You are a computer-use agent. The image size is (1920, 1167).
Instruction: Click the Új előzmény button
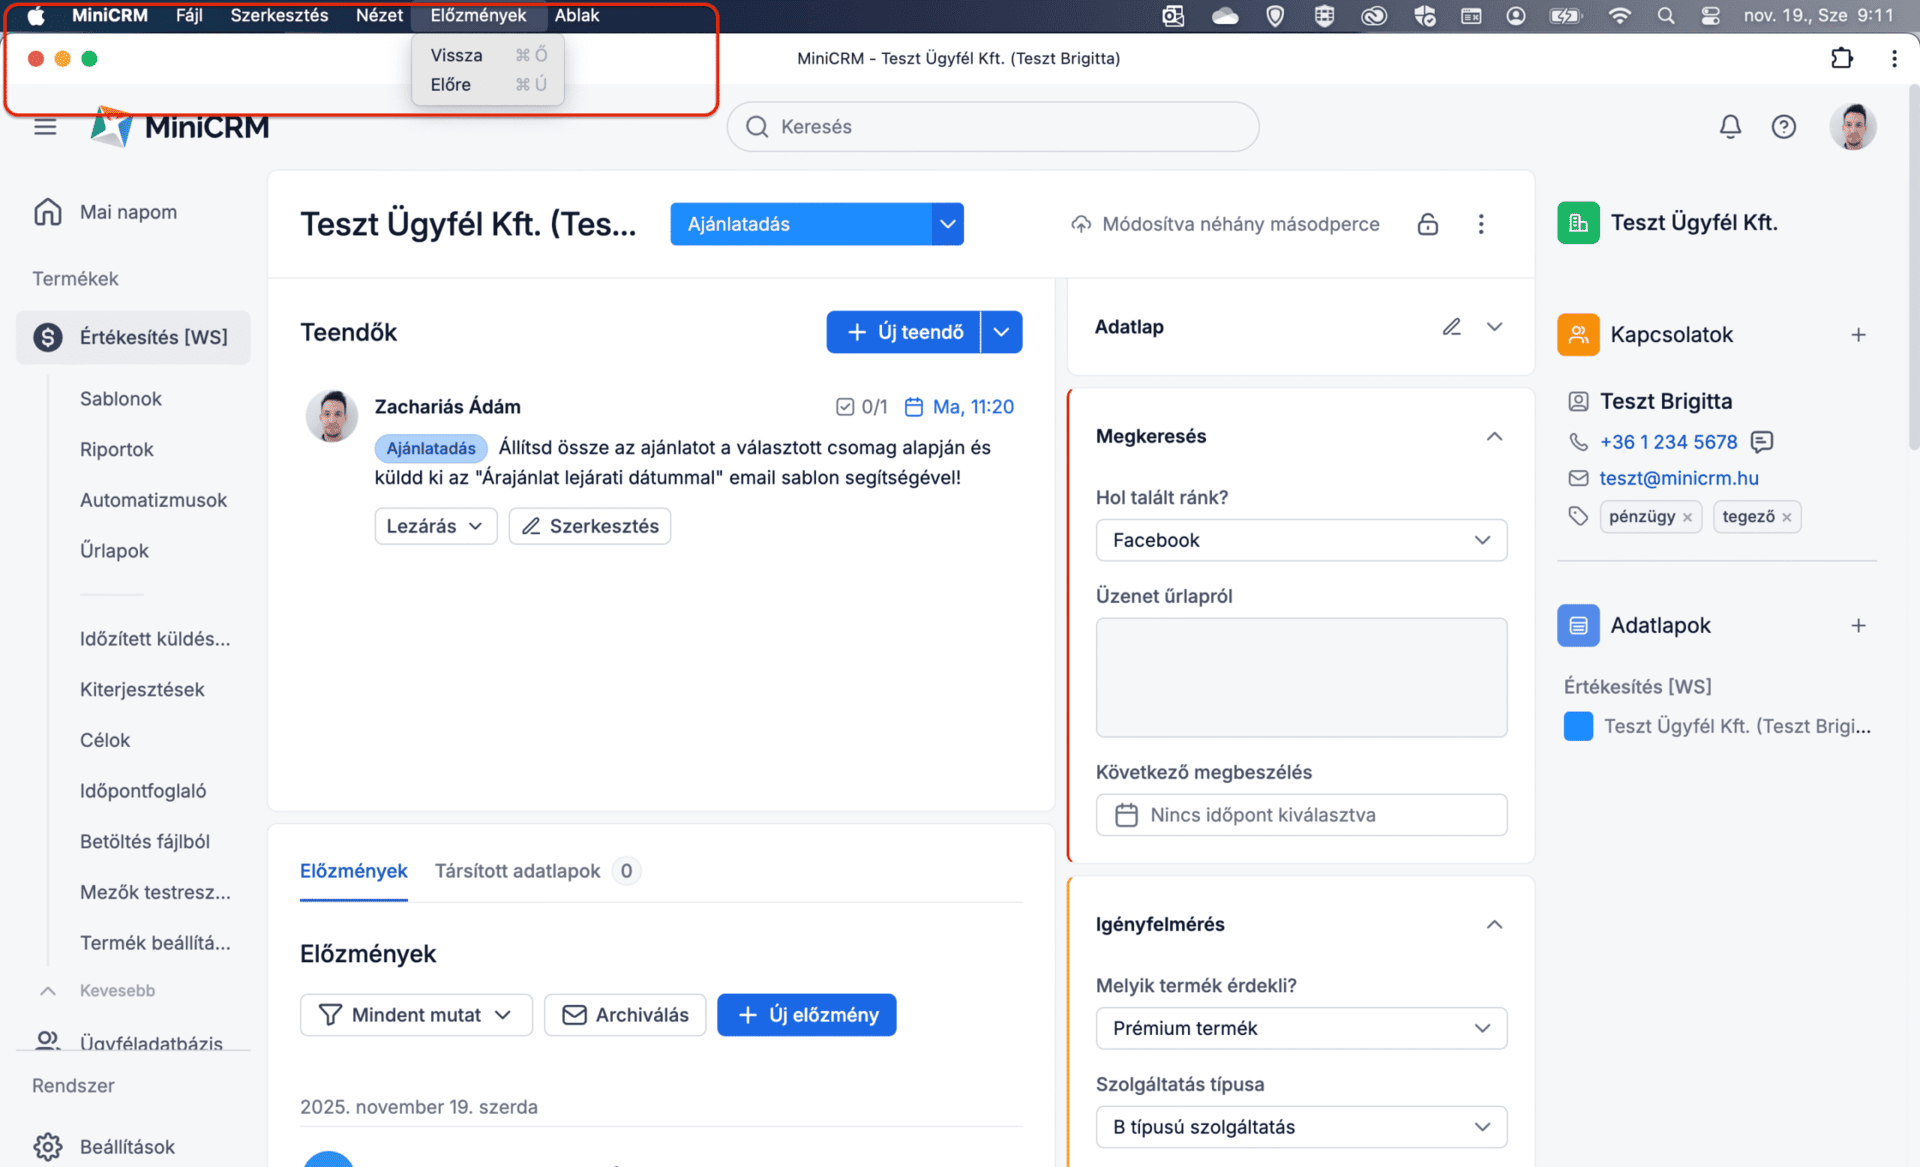[806, 1015]
